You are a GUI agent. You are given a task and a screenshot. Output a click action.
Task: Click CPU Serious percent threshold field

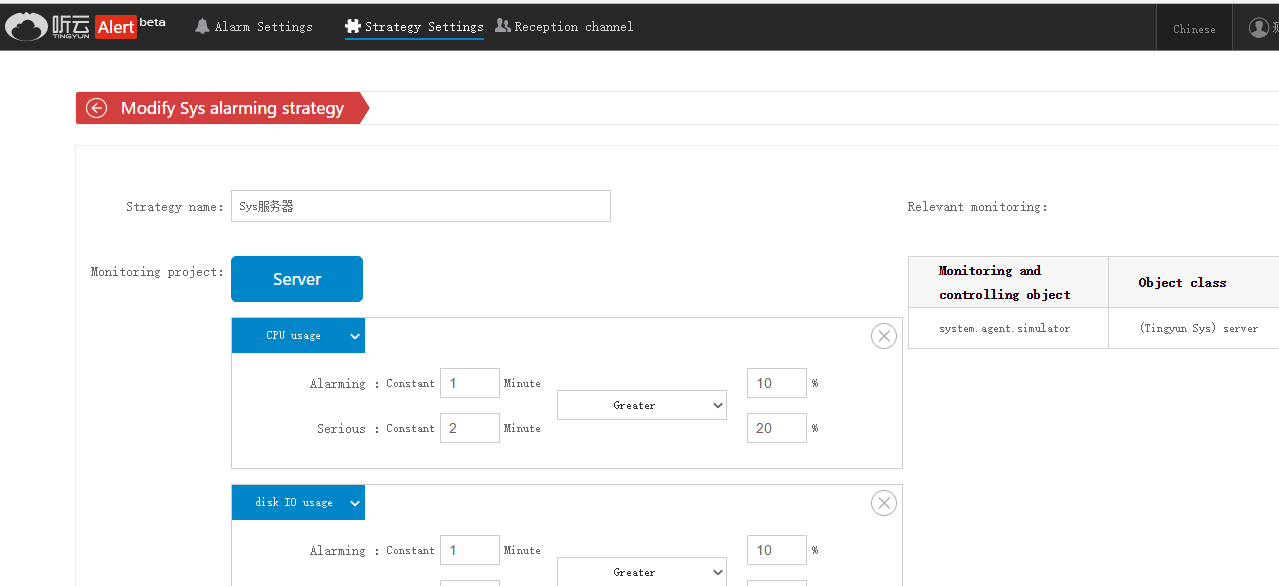[x=776, y=428]
